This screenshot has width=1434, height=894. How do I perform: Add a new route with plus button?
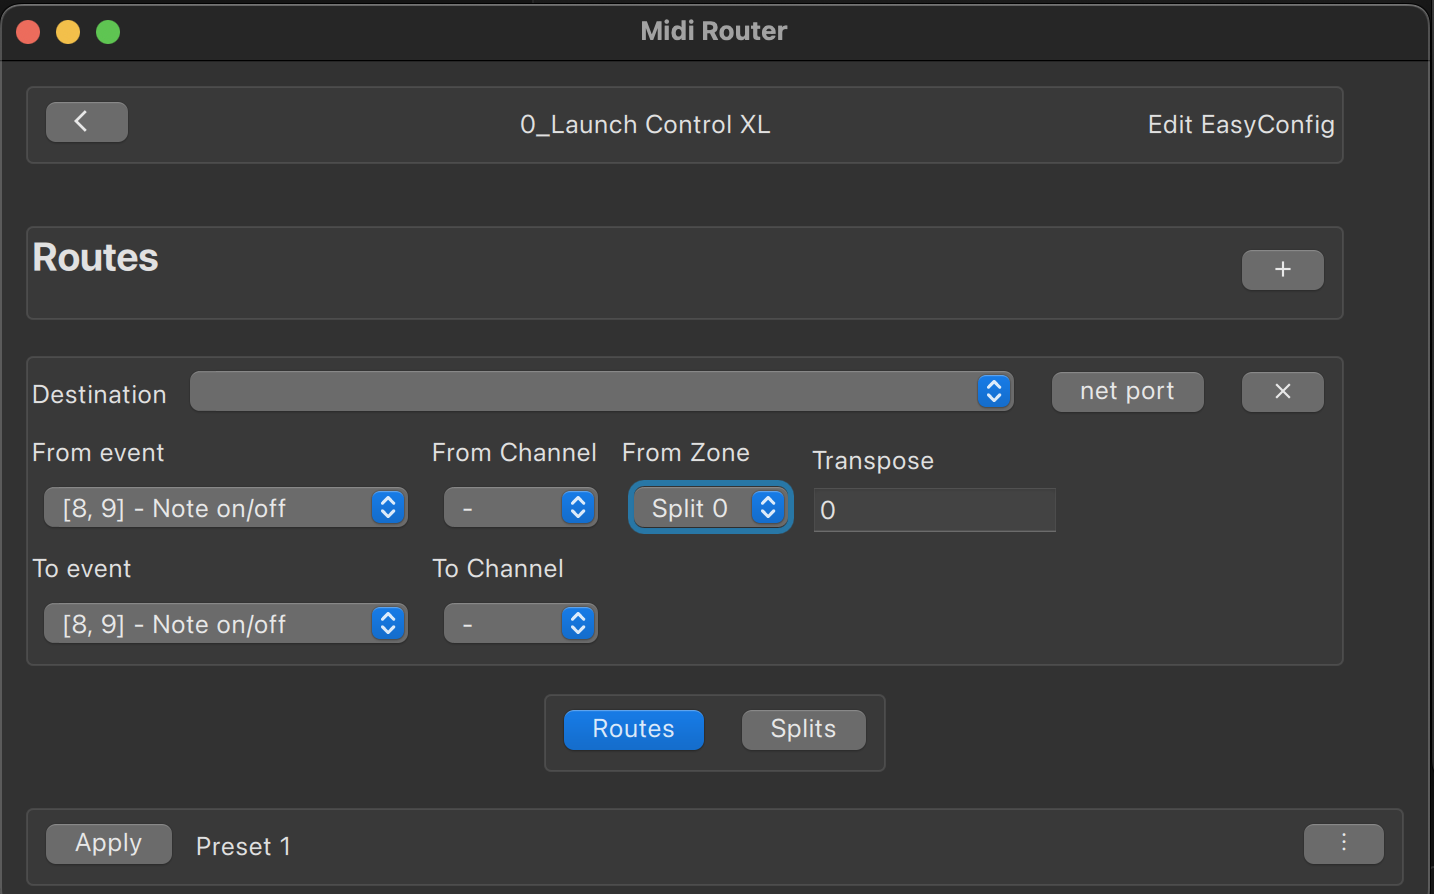point(1282,270)
